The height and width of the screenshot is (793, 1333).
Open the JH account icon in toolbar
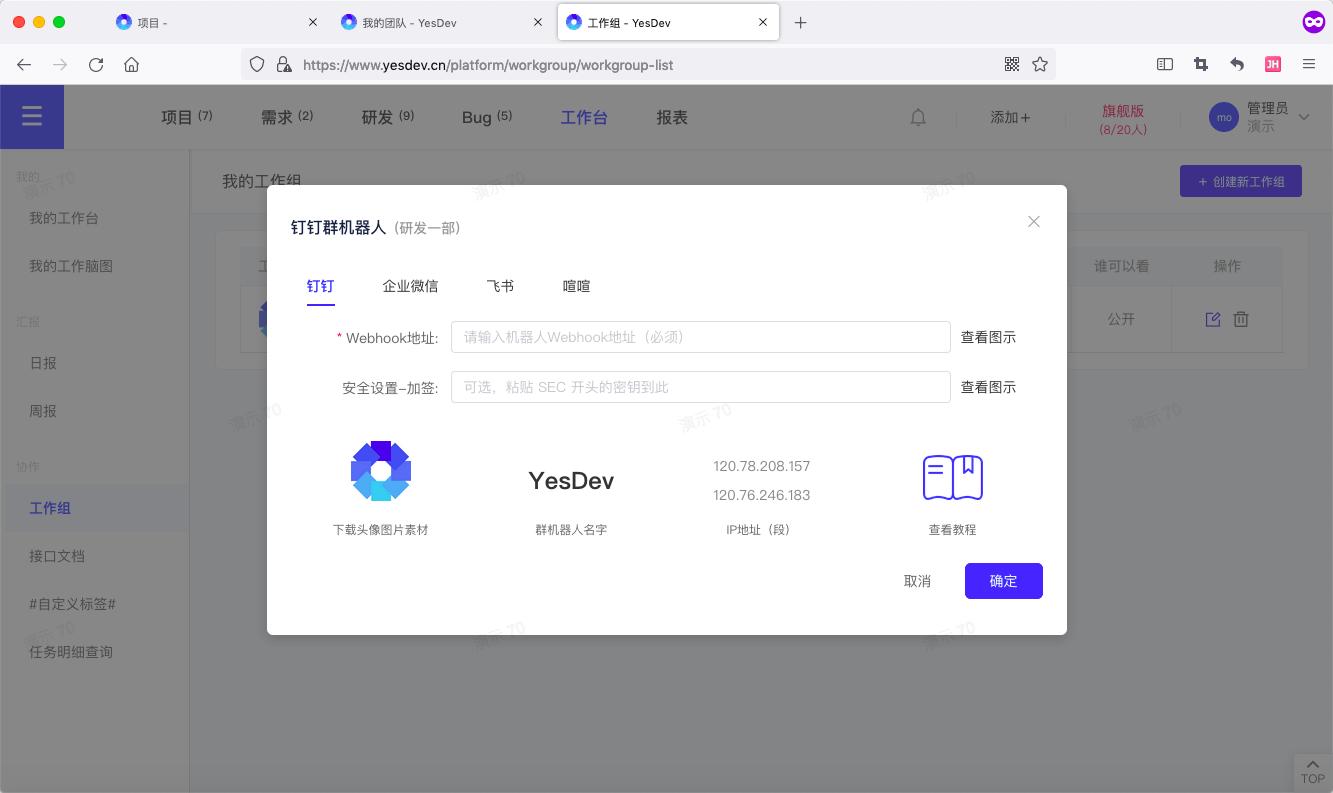coord(1273,64)
